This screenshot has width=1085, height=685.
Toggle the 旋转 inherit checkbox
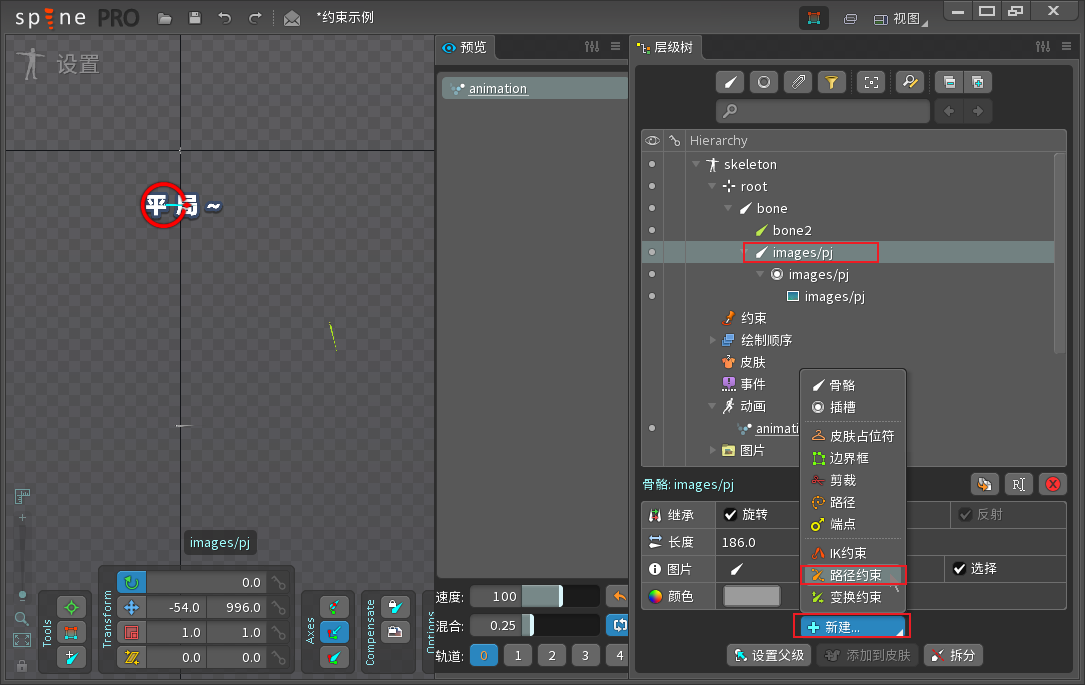click(731, 514)
